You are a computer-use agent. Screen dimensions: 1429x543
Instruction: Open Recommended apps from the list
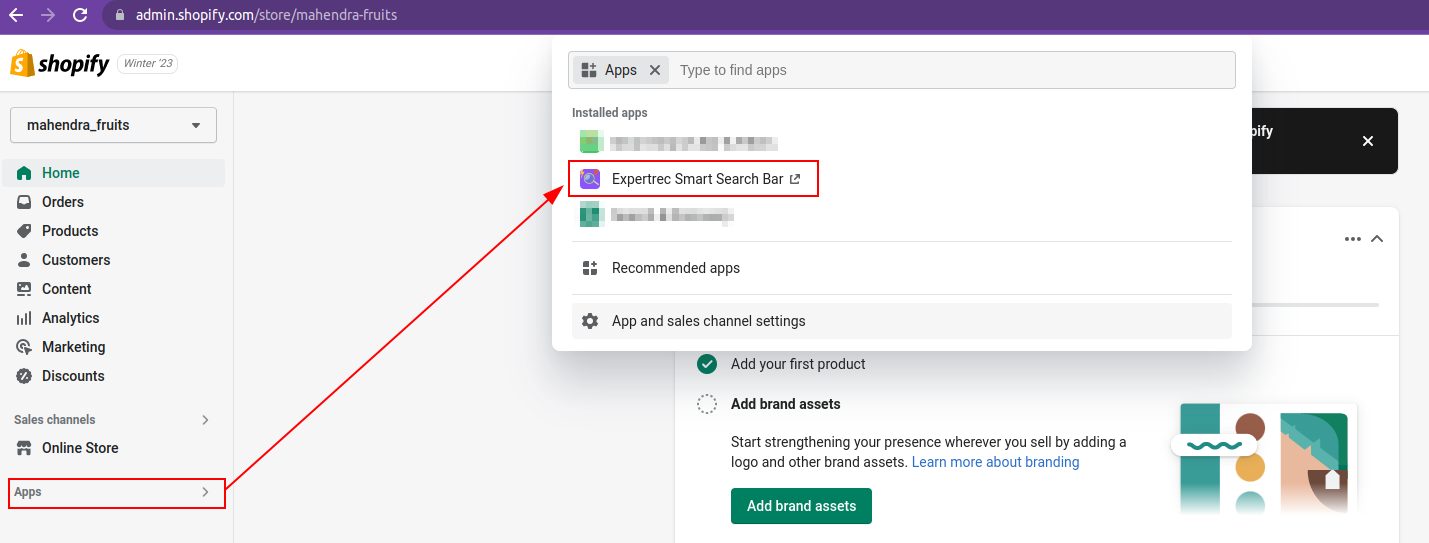676,268
